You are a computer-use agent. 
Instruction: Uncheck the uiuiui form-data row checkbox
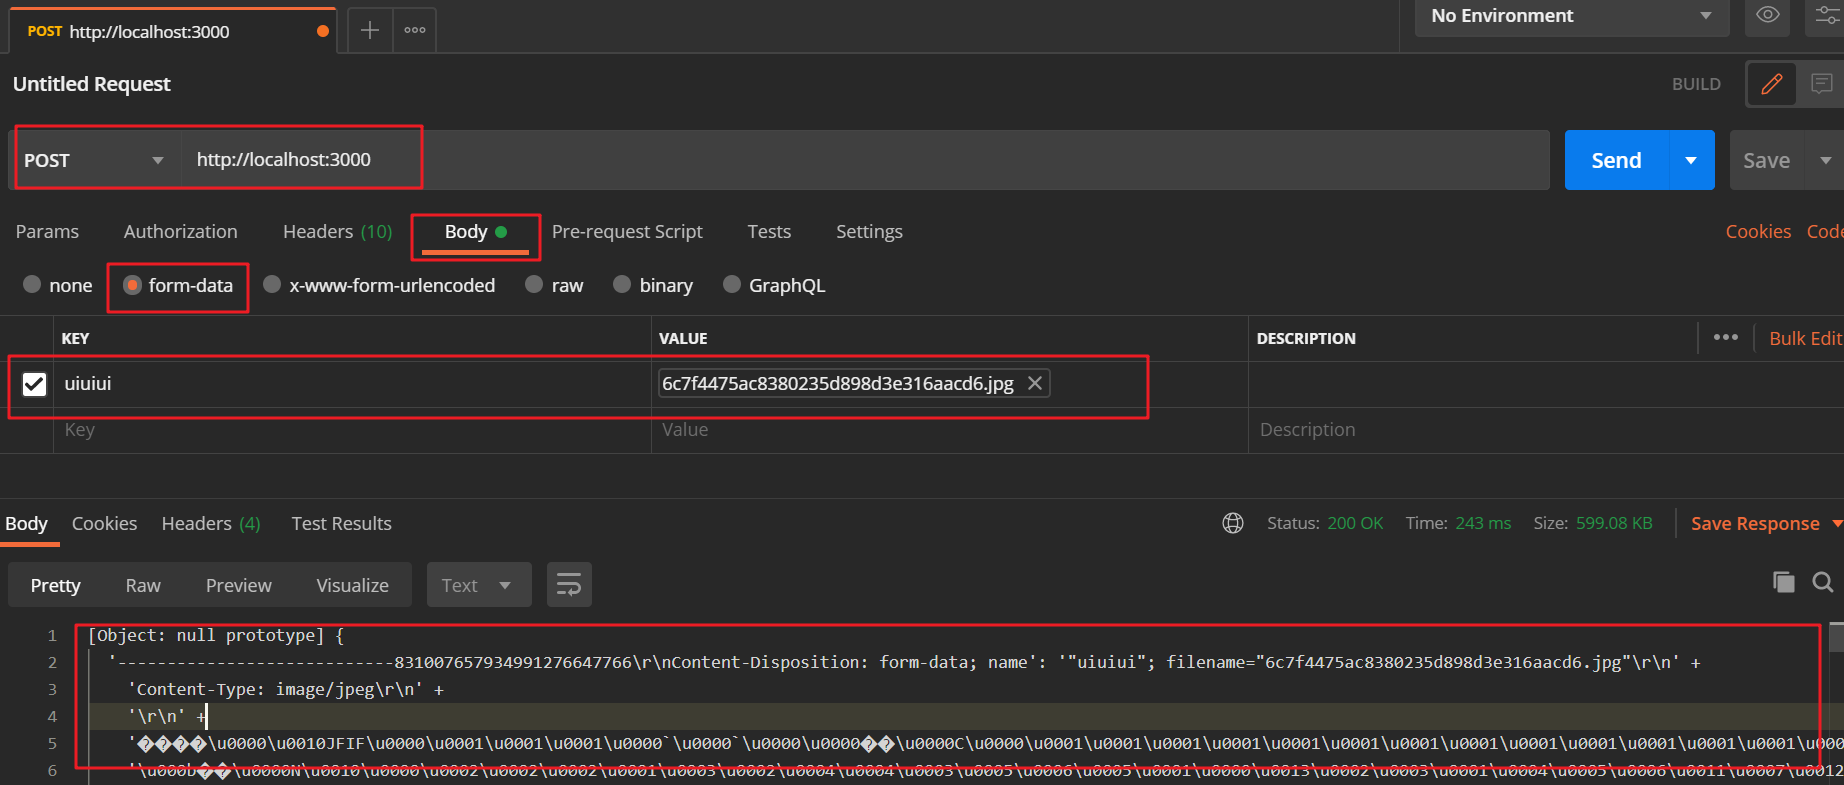[34, 384]
